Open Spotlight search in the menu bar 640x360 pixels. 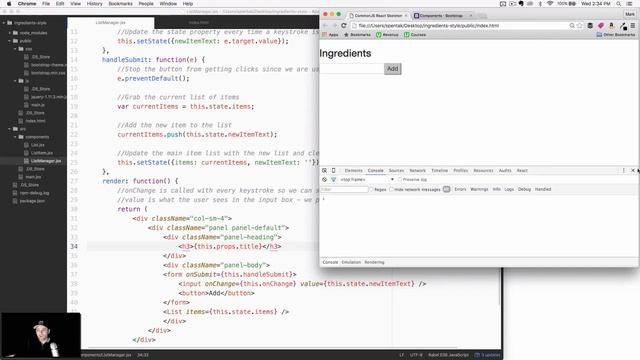619,4
